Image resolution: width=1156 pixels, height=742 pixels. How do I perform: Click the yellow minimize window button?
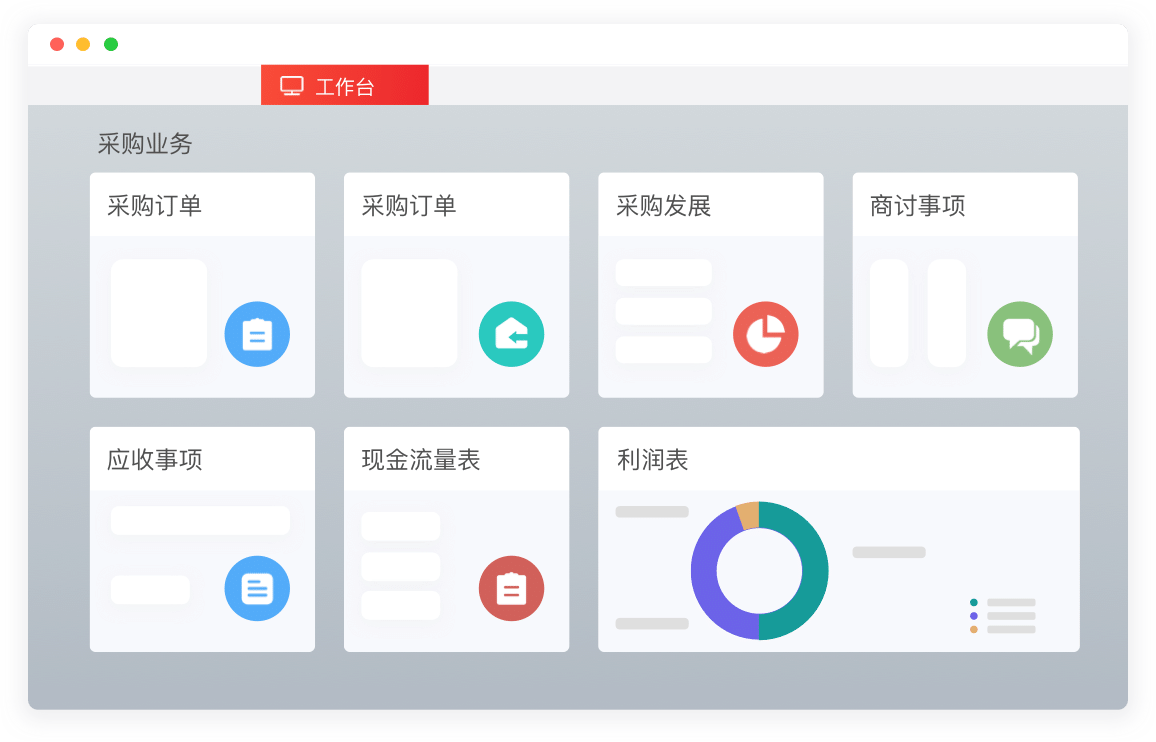tap(83, 44)
